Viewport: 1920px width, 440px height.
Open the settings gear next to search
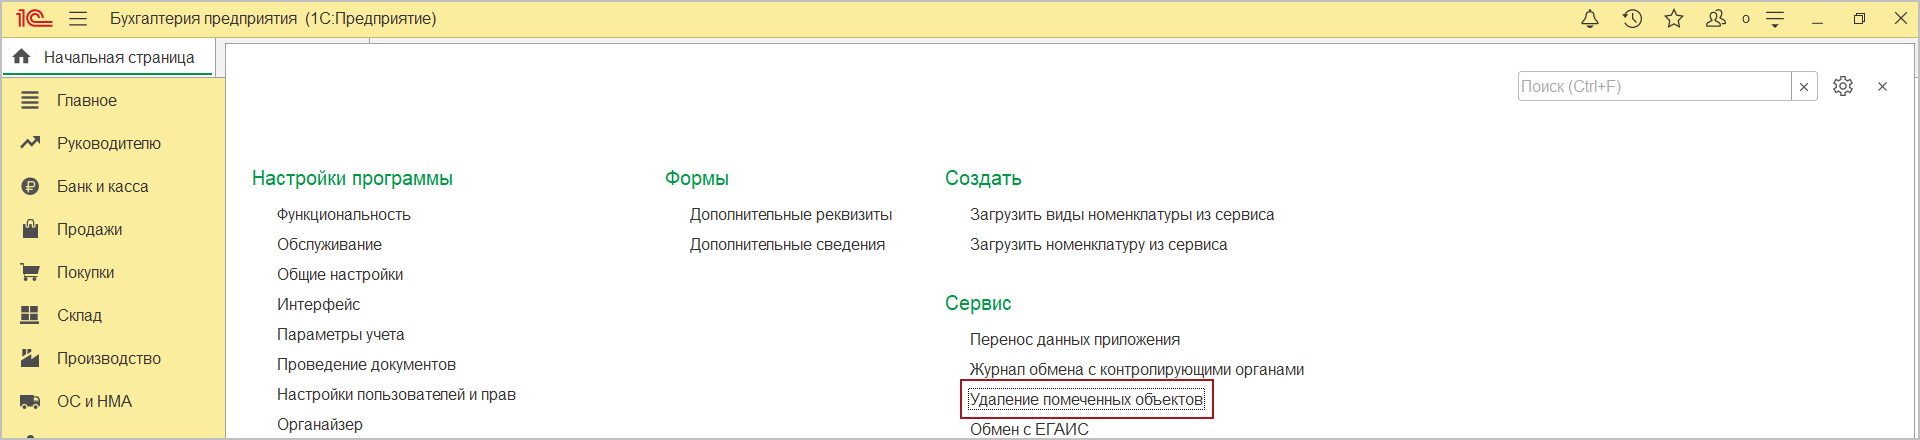click(1843, 87)
